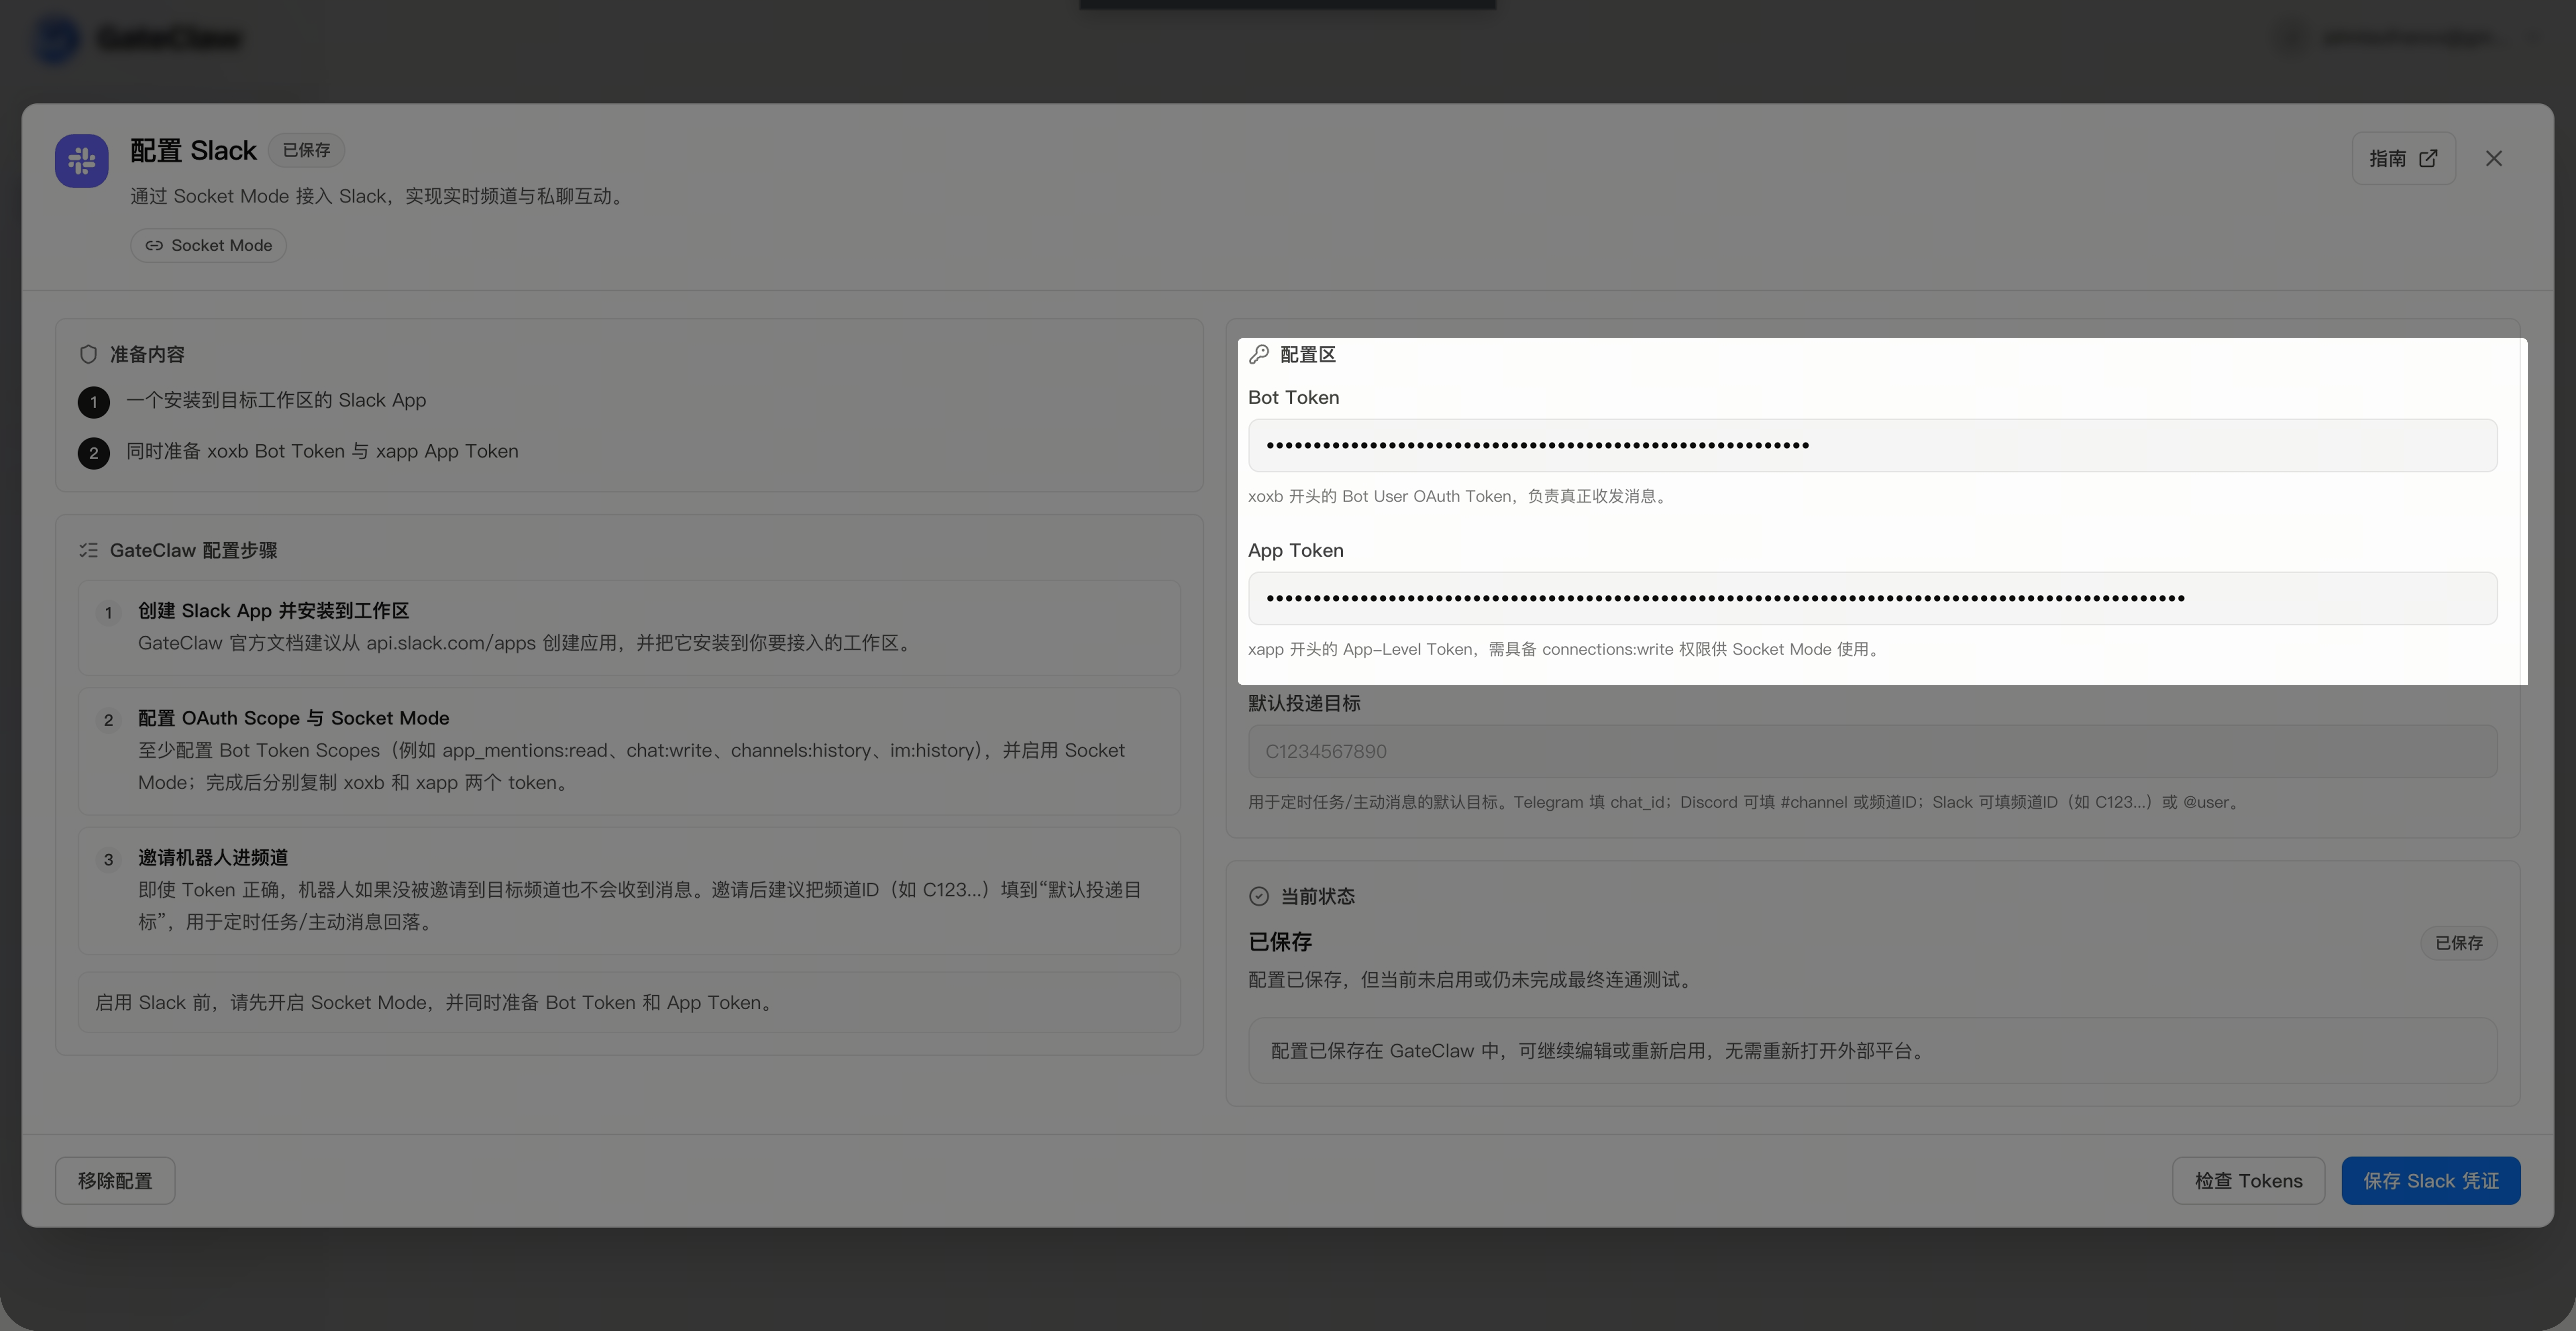Image resolution: width=2576 pixels, height=1331 pixels.
Task: Click the 已保存 badge next to title
Action: pyautogui.click(x=306, y=150)
